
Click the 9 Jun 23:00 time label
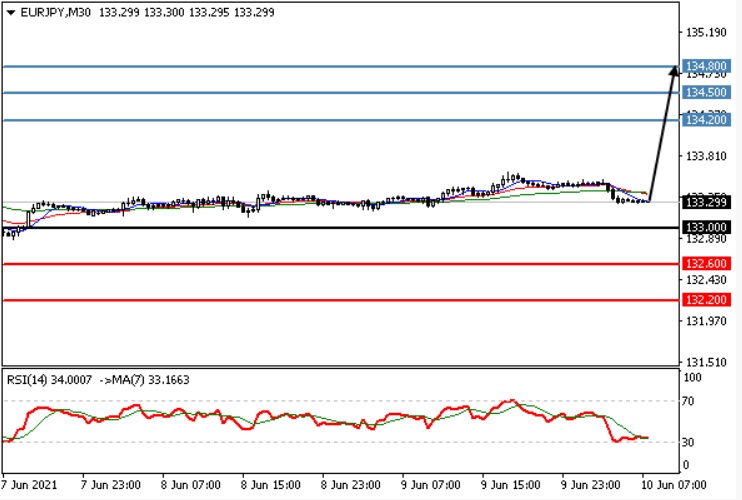coord(590,485)
